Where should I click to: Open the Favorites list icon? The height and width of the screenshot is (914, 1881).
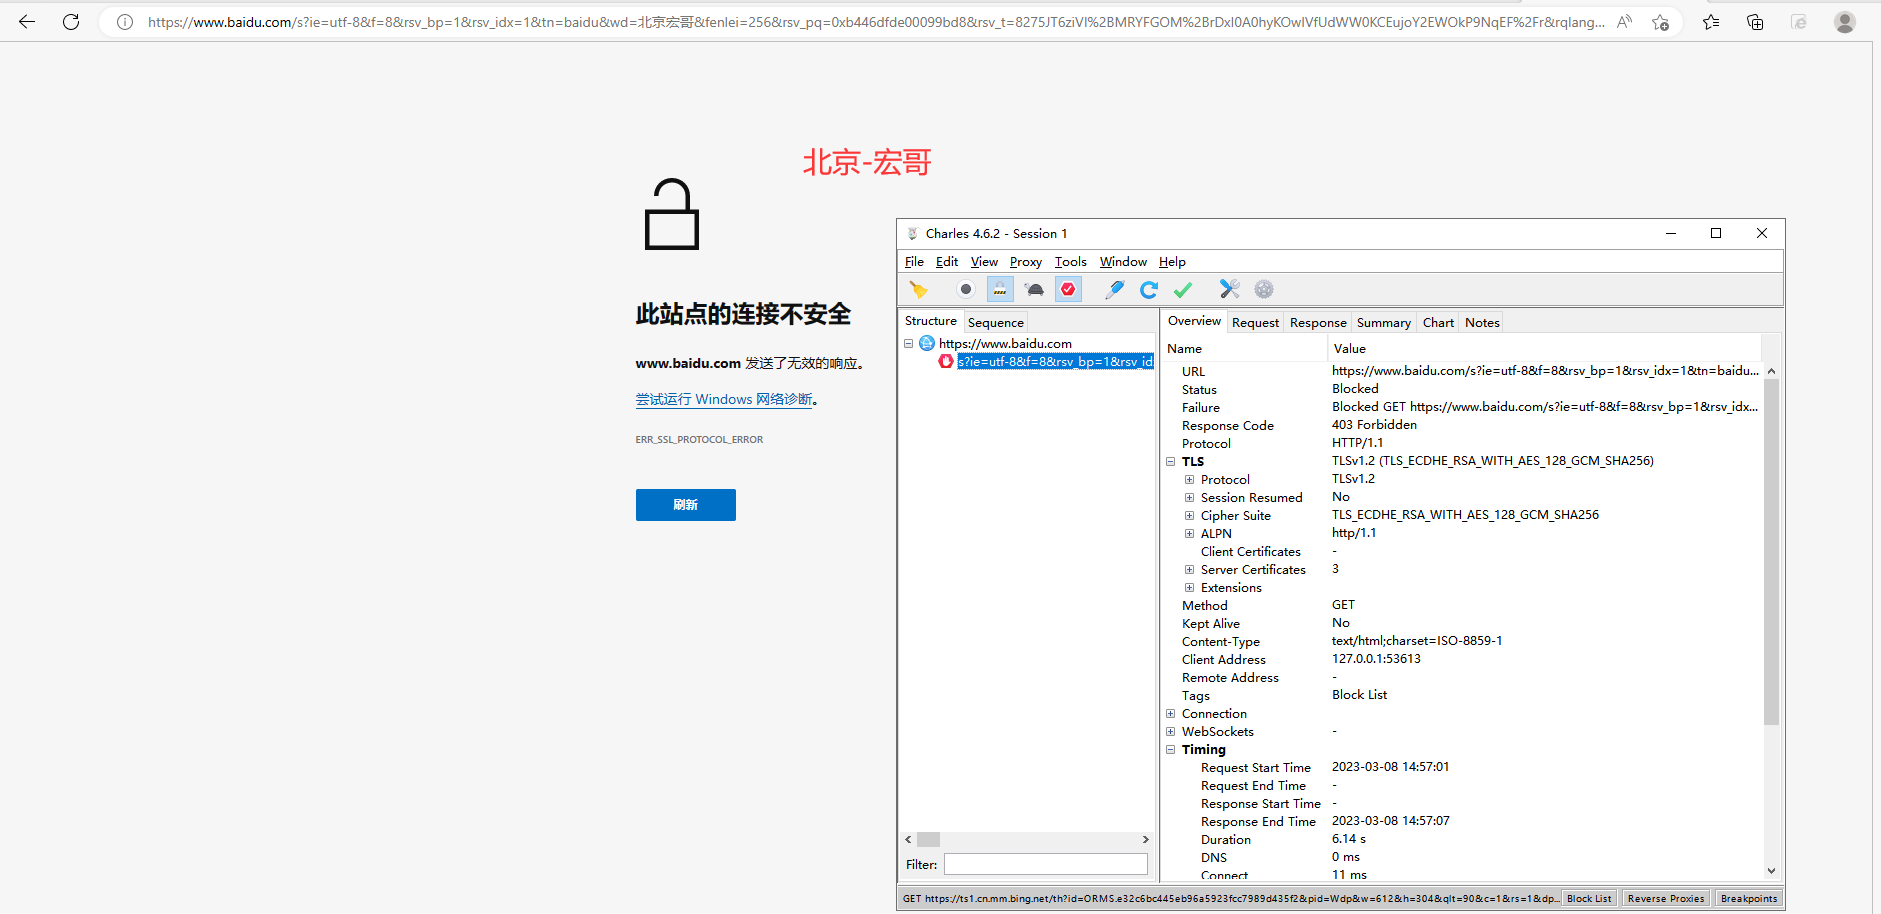(x=1711, y=21)
